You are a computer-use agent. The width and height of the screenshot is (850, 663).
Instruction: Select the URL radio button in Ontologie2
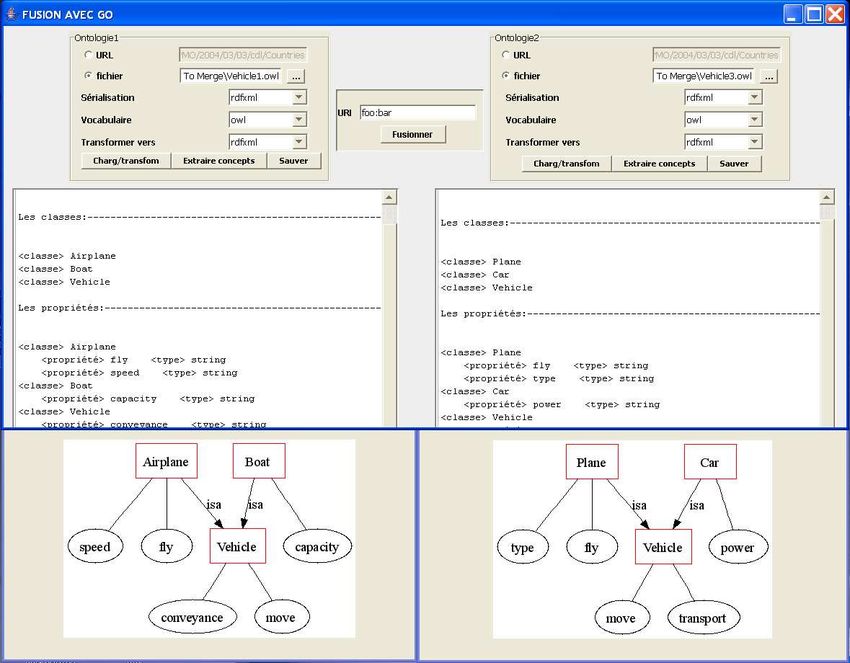click(x=506, y=55)
